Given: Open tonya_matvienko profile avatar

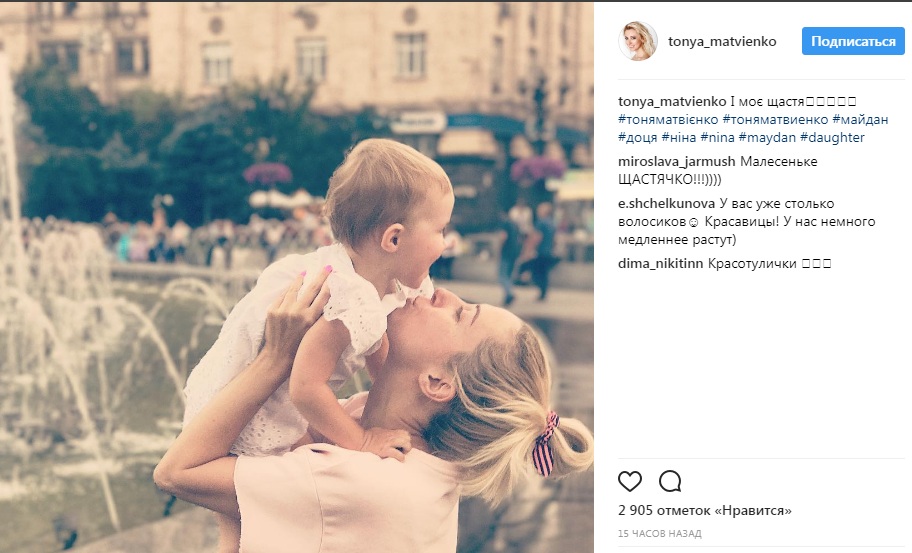Looking at the screenshot, I should coord(637,41).
